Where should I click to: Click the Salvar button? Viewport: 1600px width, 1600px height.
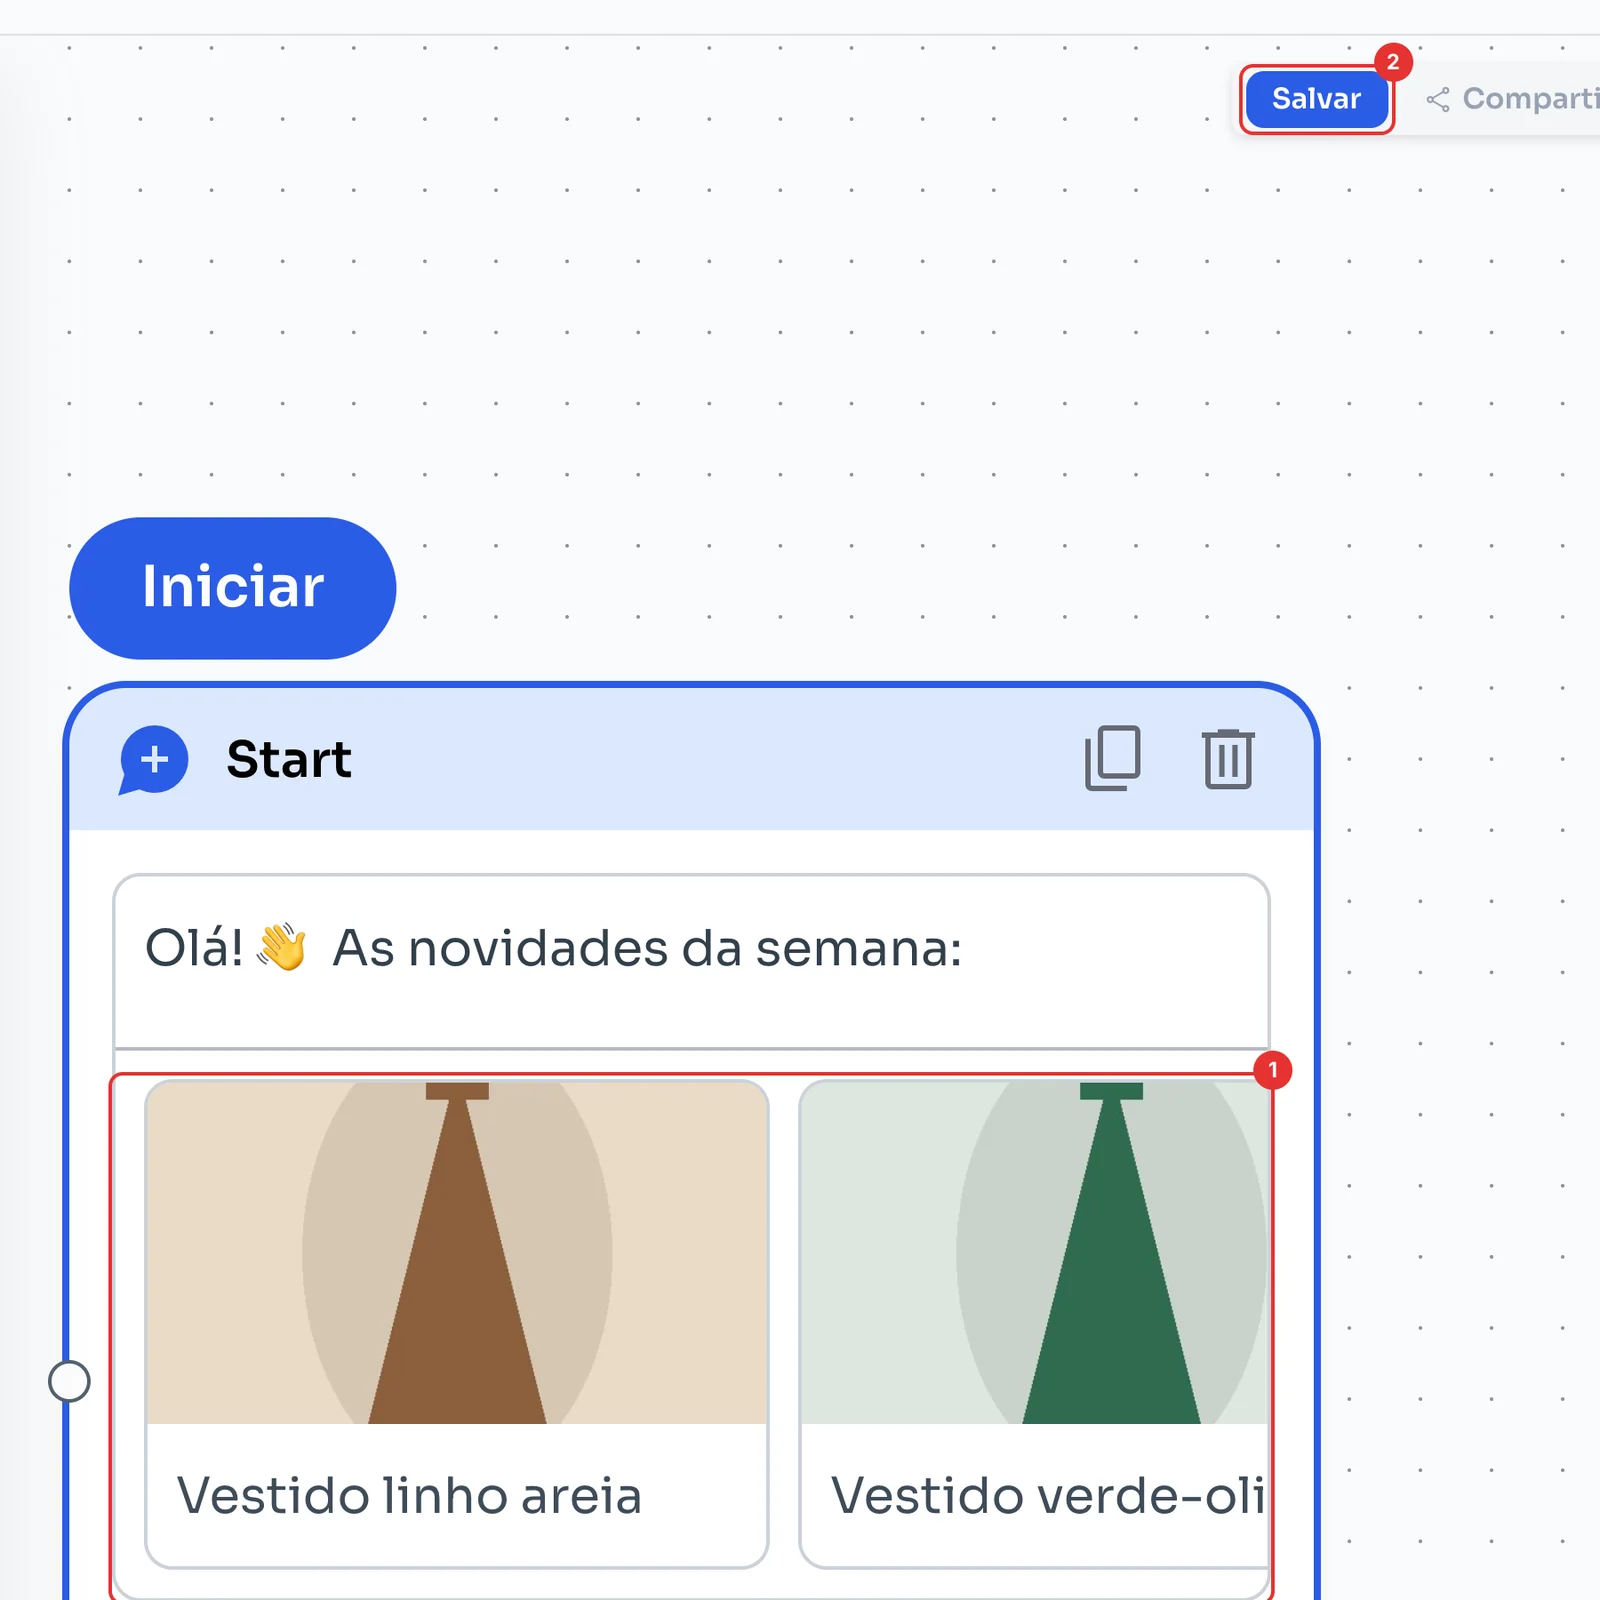pyautogui.click(x=1316, y=99)
